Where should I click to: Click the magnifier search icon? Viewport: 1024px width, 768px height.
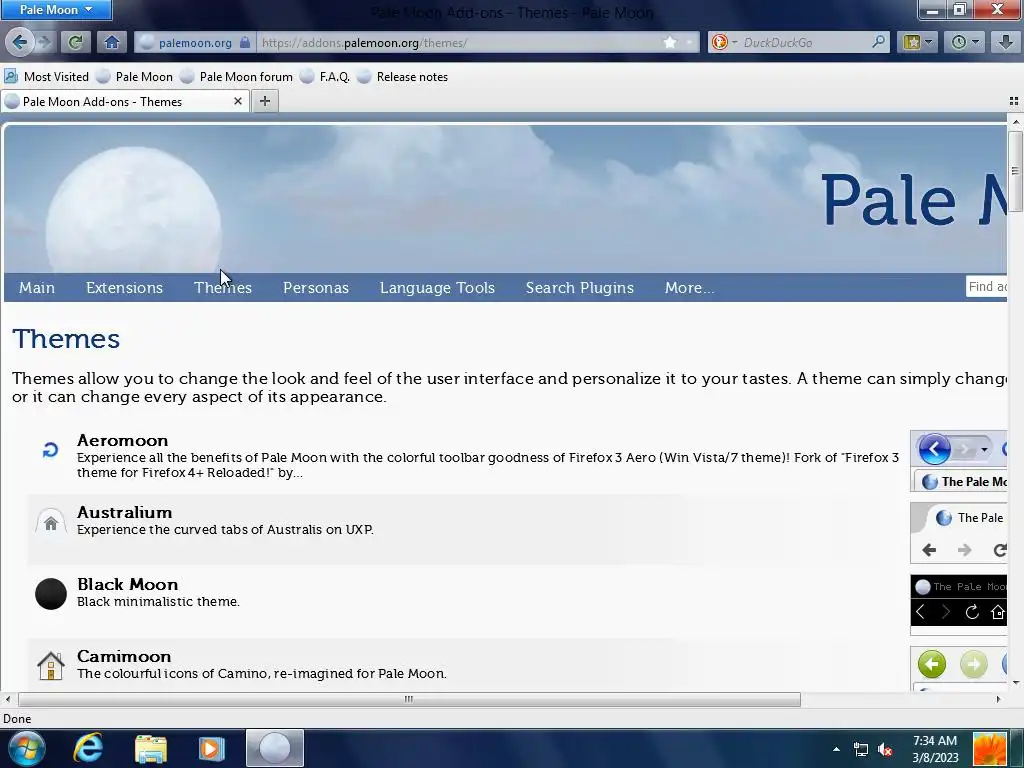[x=879, y=42]
